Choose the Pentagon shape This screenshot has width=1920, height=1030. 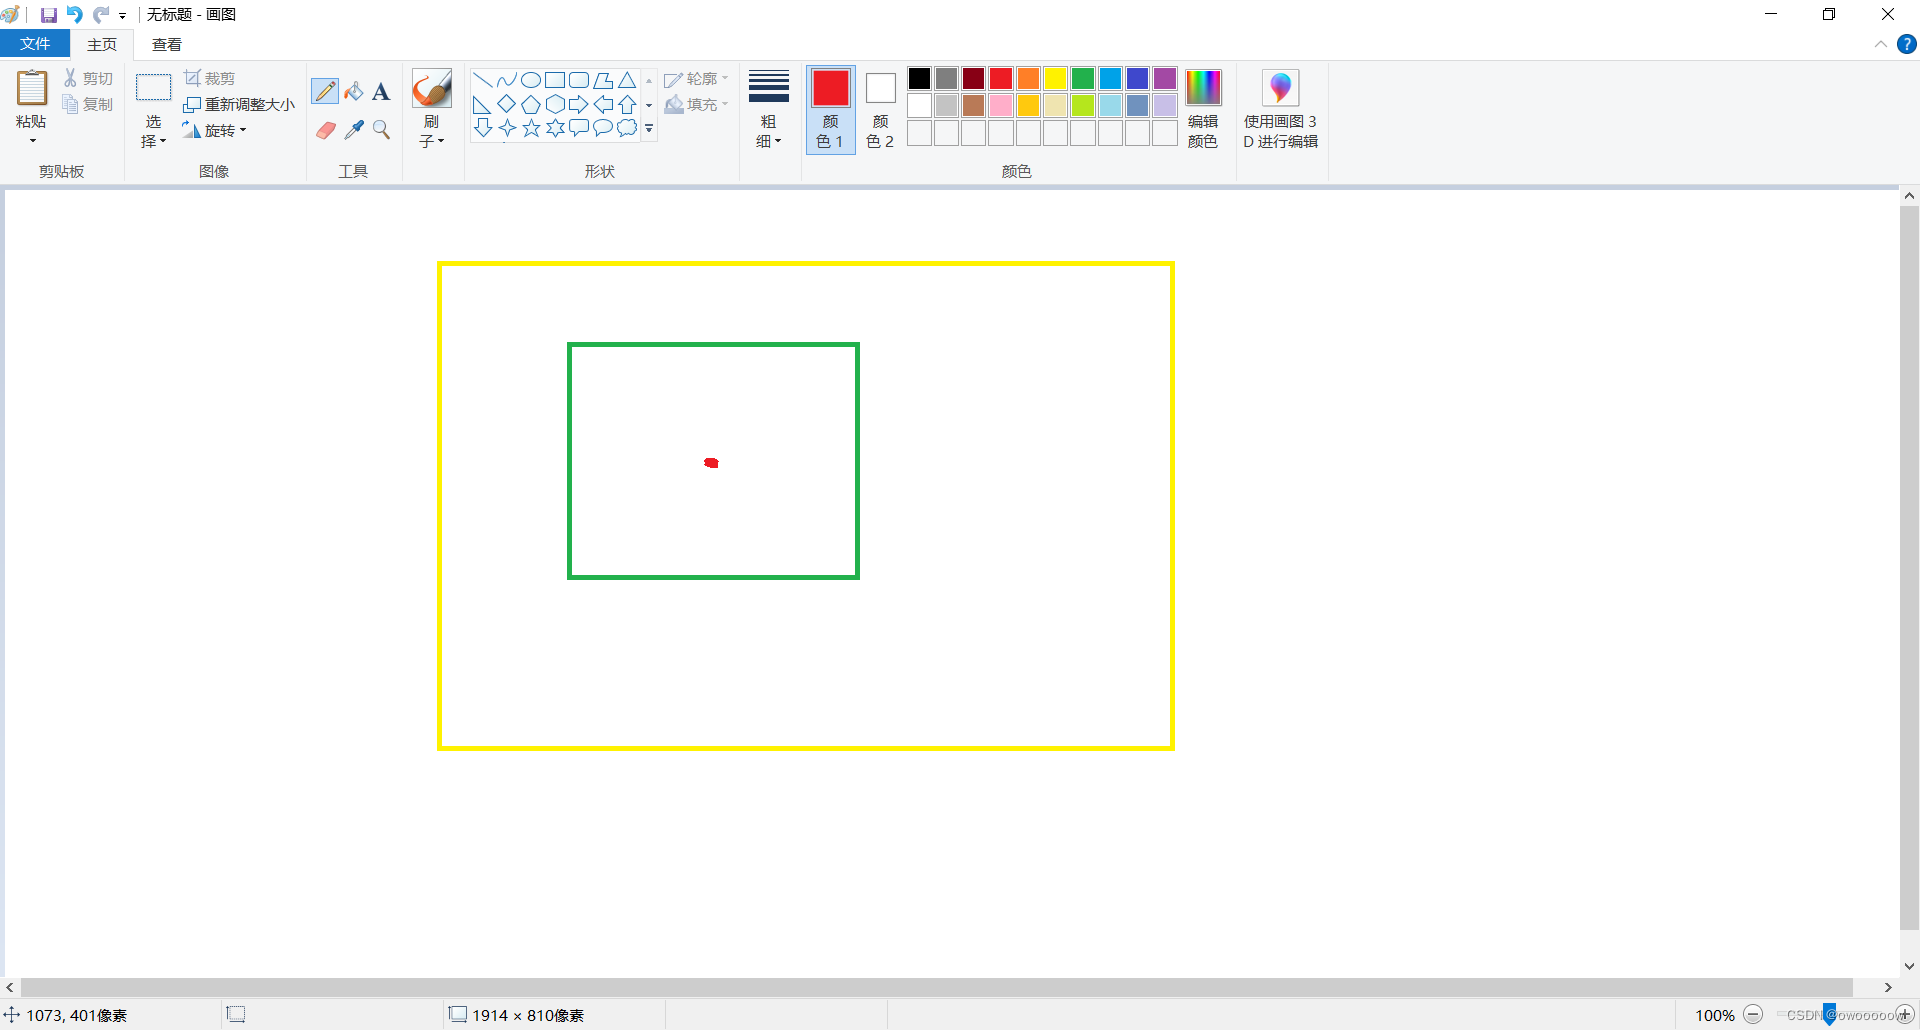click(x=531, y=104)
